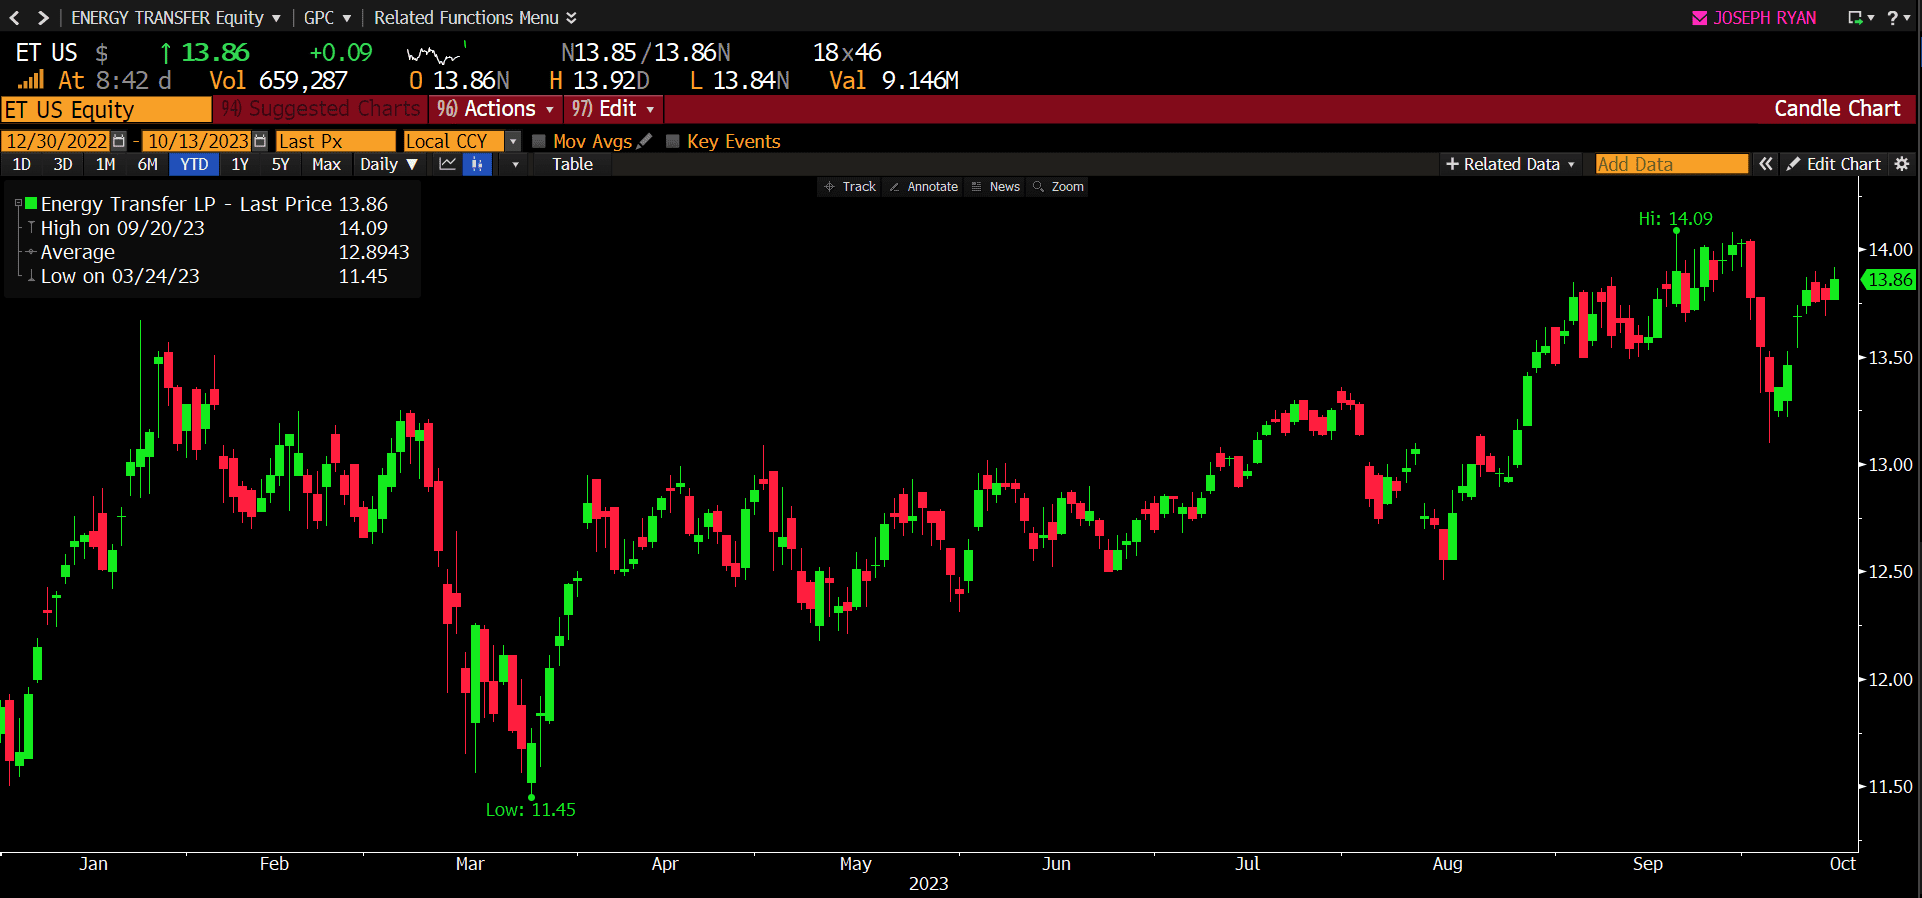Click the Low: 11.45 chart marker
The height and width of the screenshot is (898, 1922).
(x=531, y=810)
